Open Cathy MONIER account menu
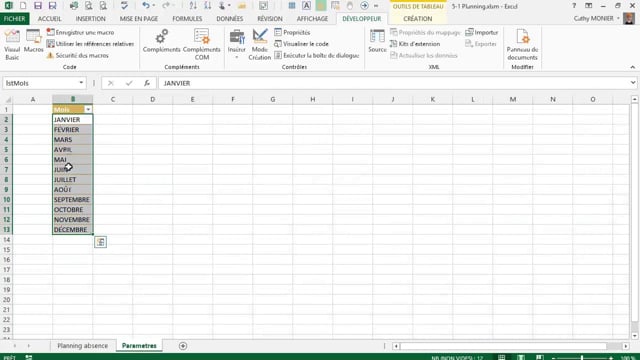The image size is (640, 360). (596, 18)
